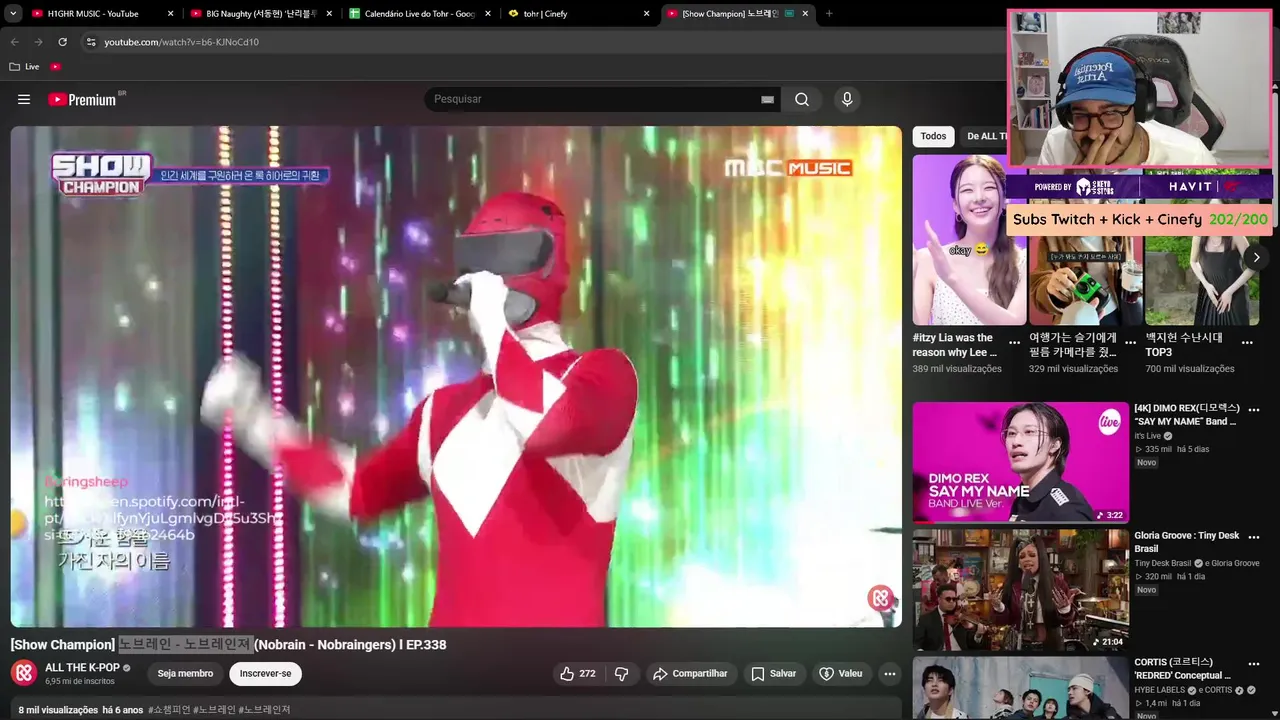Image resolution: width=1280 pixels, height=720 pixels.
Task: Open options for Gloria Groove video
Action: 1254,537
